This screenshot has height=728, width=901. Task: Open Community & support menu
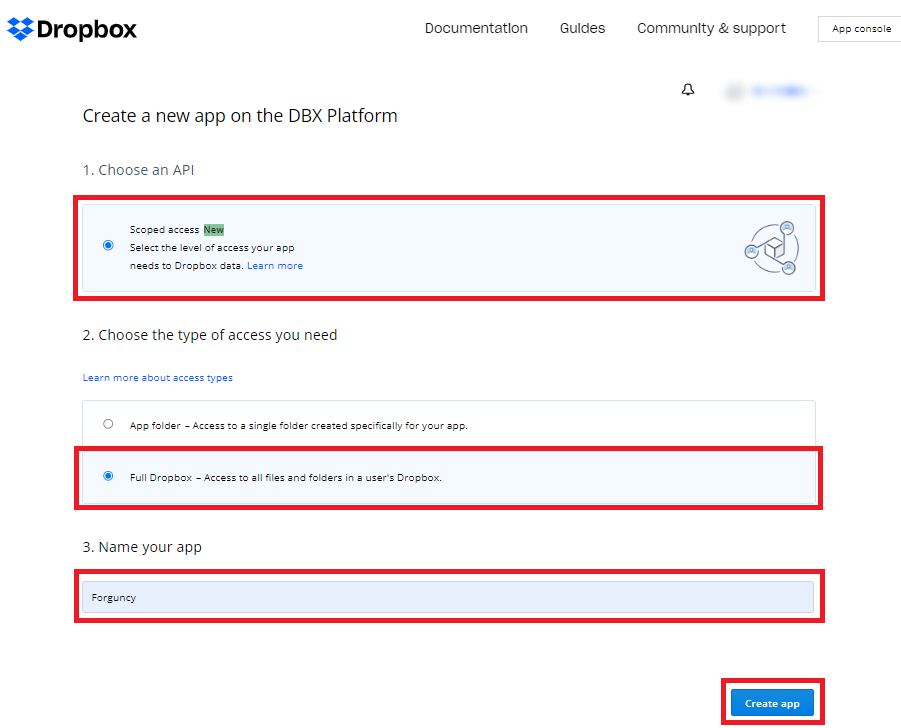coord(711,28)
